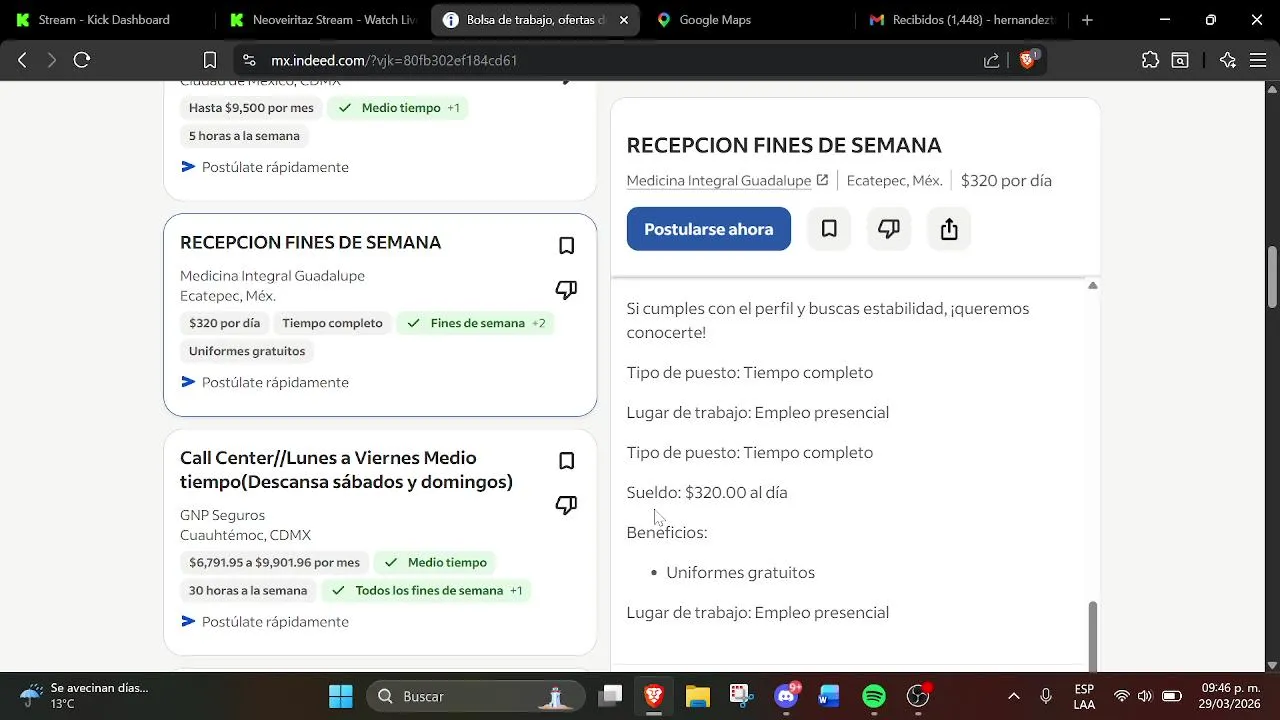Open the Wi-Fi network tray icon
This screenshot has height=720, width=1280.
[1122, 696]
